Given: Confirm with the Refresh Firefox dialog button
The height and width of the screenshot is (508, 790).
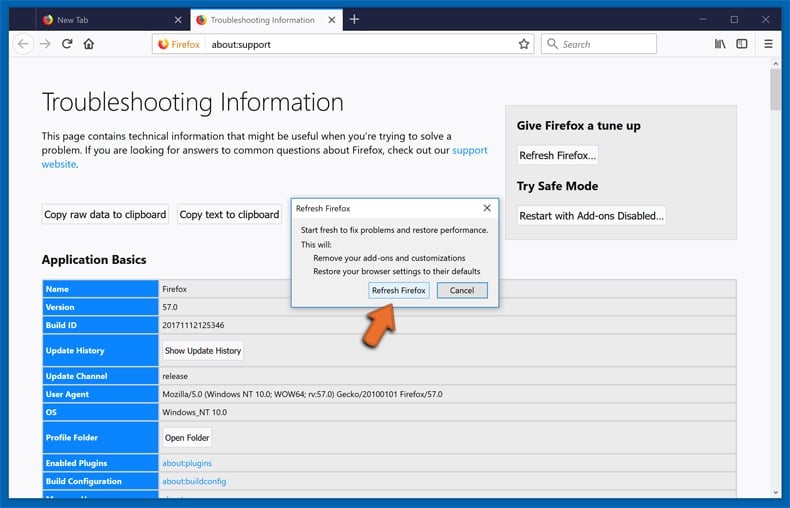Looking at the screenshot, I should [x=399, y=290].
